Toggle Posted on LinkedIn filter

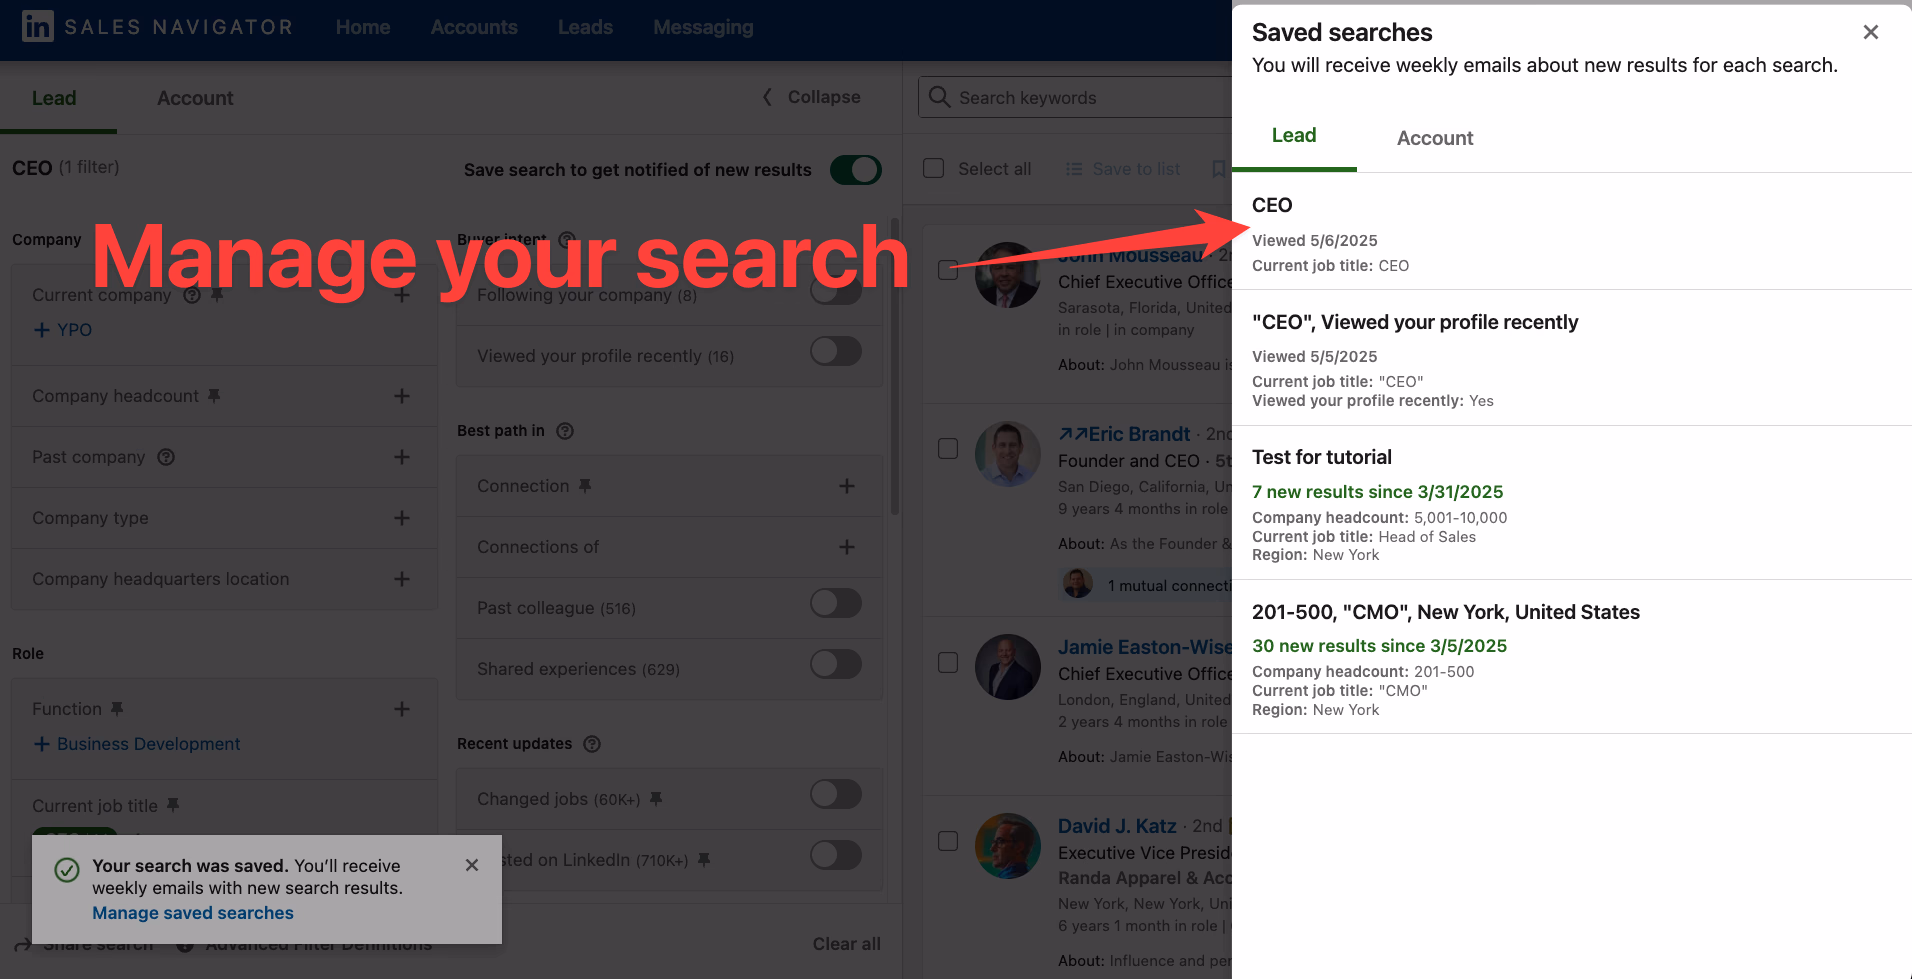(836, 855)
